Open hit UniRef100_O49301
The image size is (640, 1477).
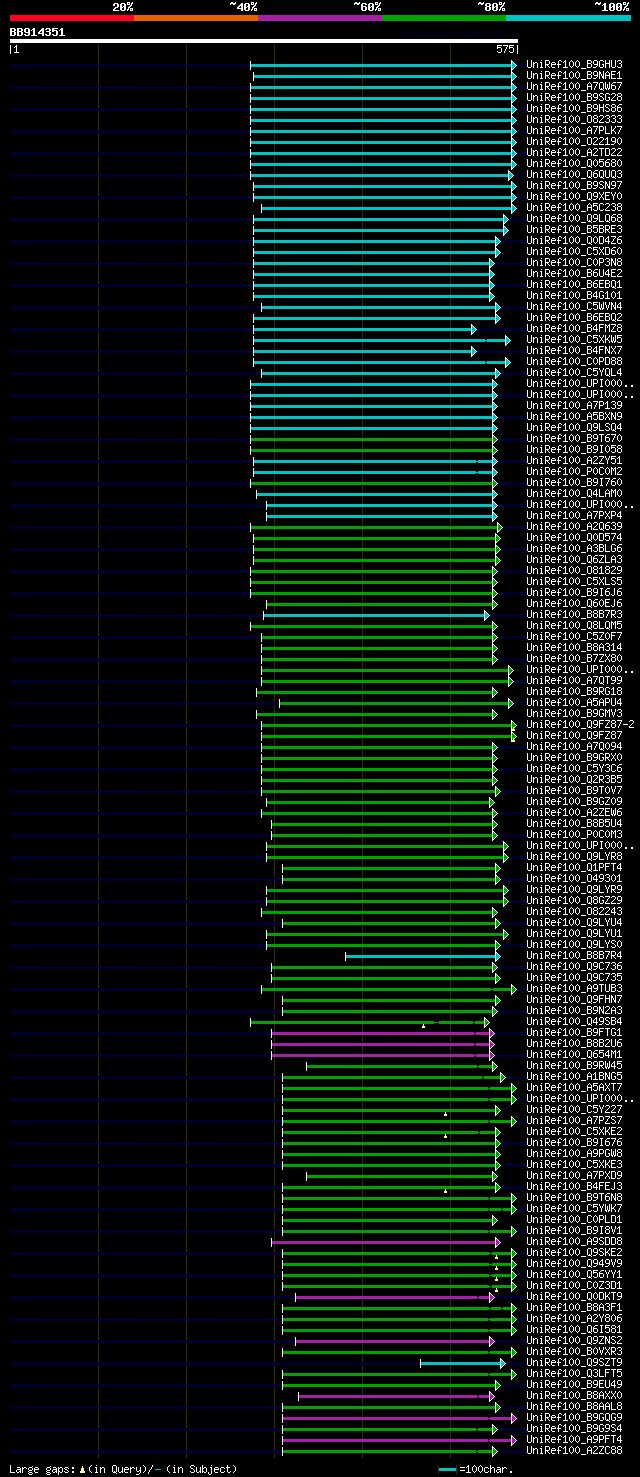click(574, 878)
